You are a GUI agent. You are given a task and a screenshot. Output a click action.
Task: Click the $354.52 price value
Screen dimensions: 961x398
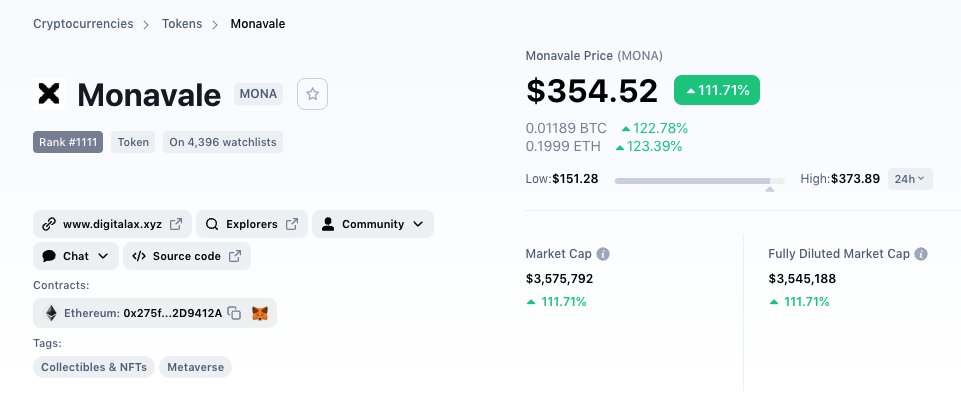coord(592,91)
